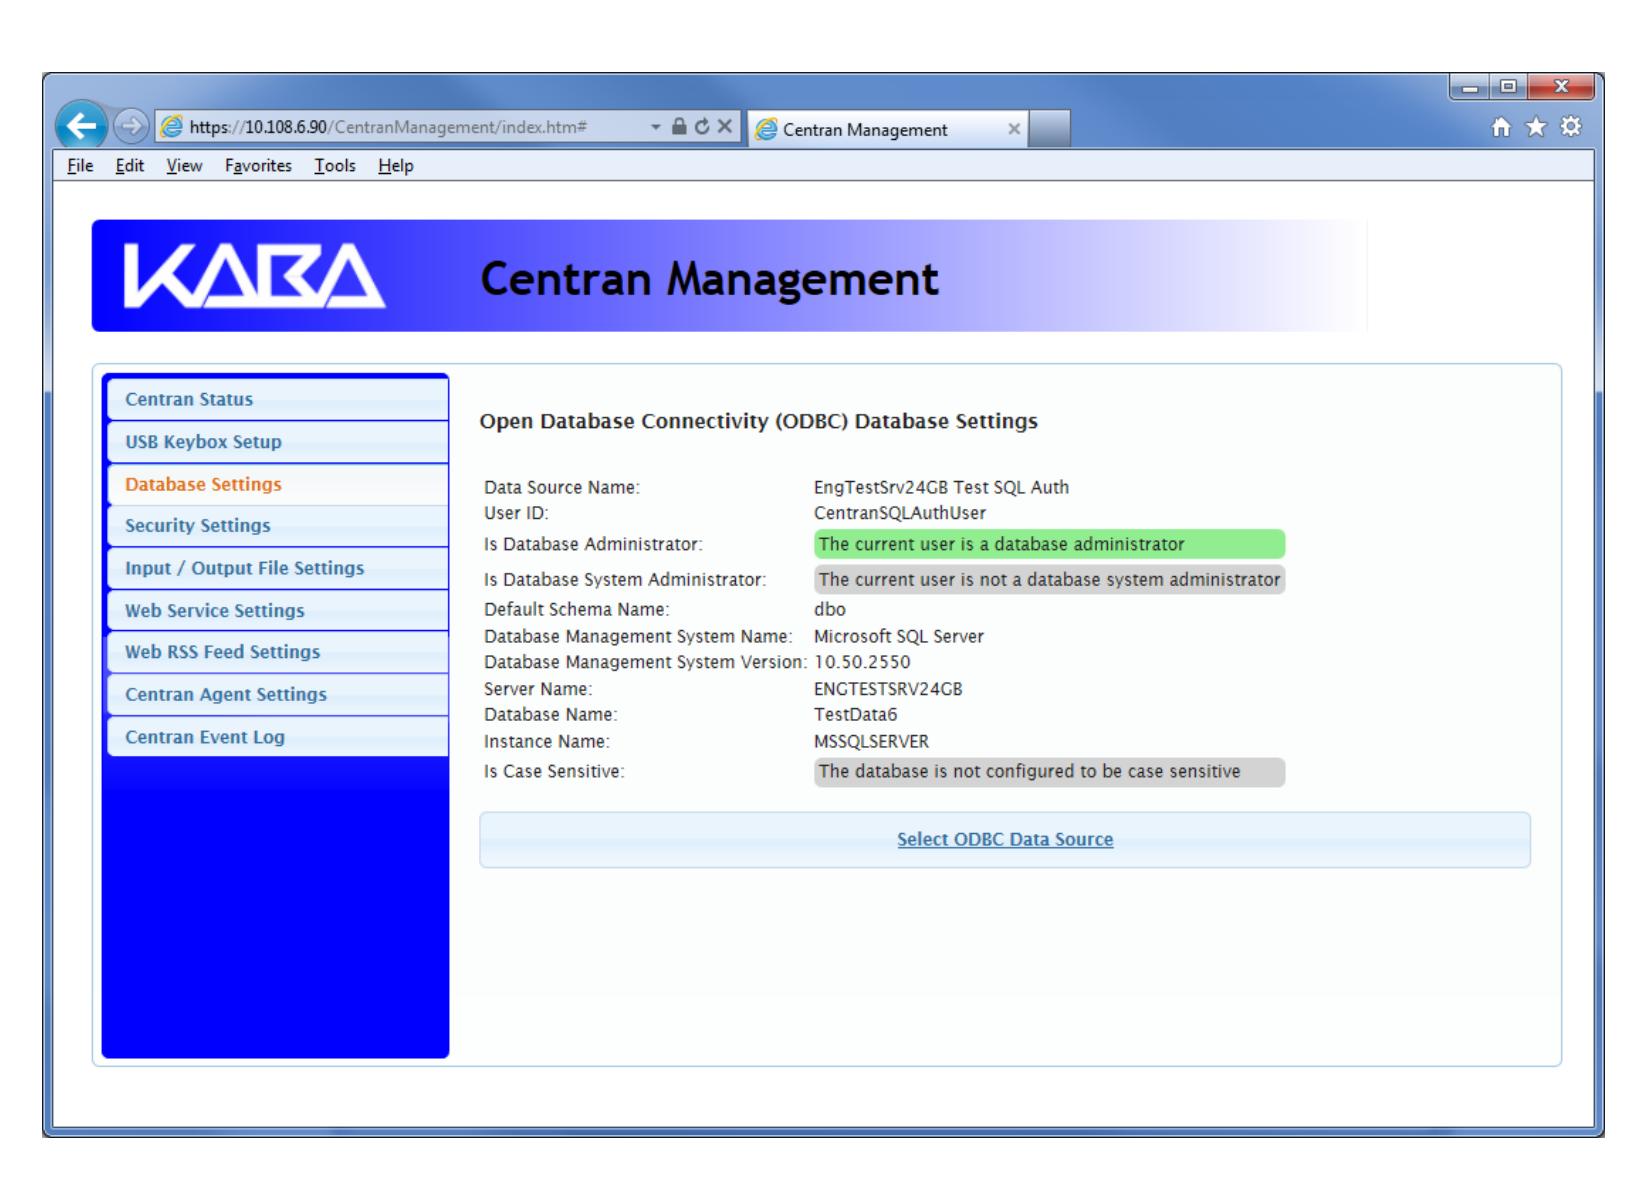Go to Centran Status page
The image size is (1632, 1184).
[x=277, y=399]
